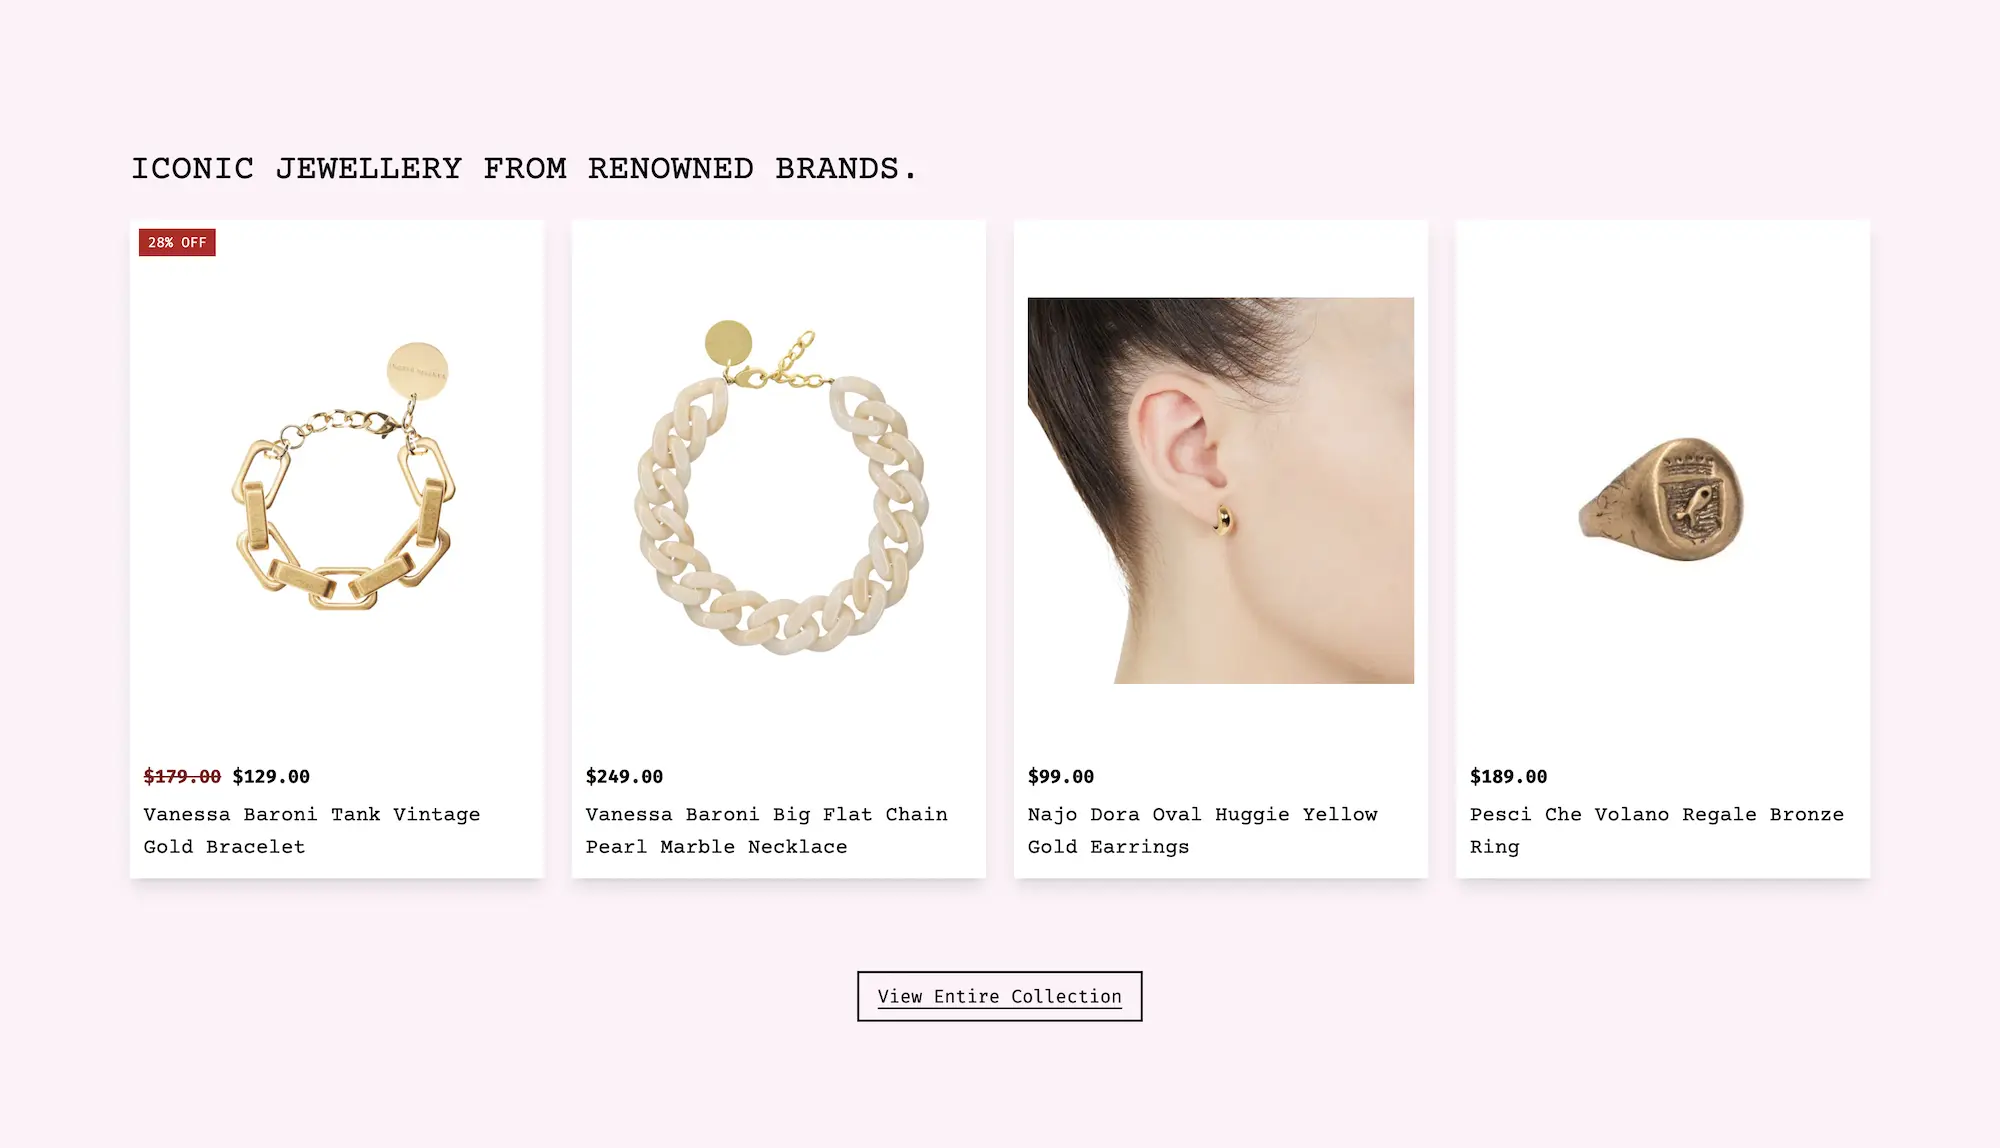Click the $189.00 ring price
Screen dimensions: 2000x1148
pyautogui.click(x=1508, y=776)
